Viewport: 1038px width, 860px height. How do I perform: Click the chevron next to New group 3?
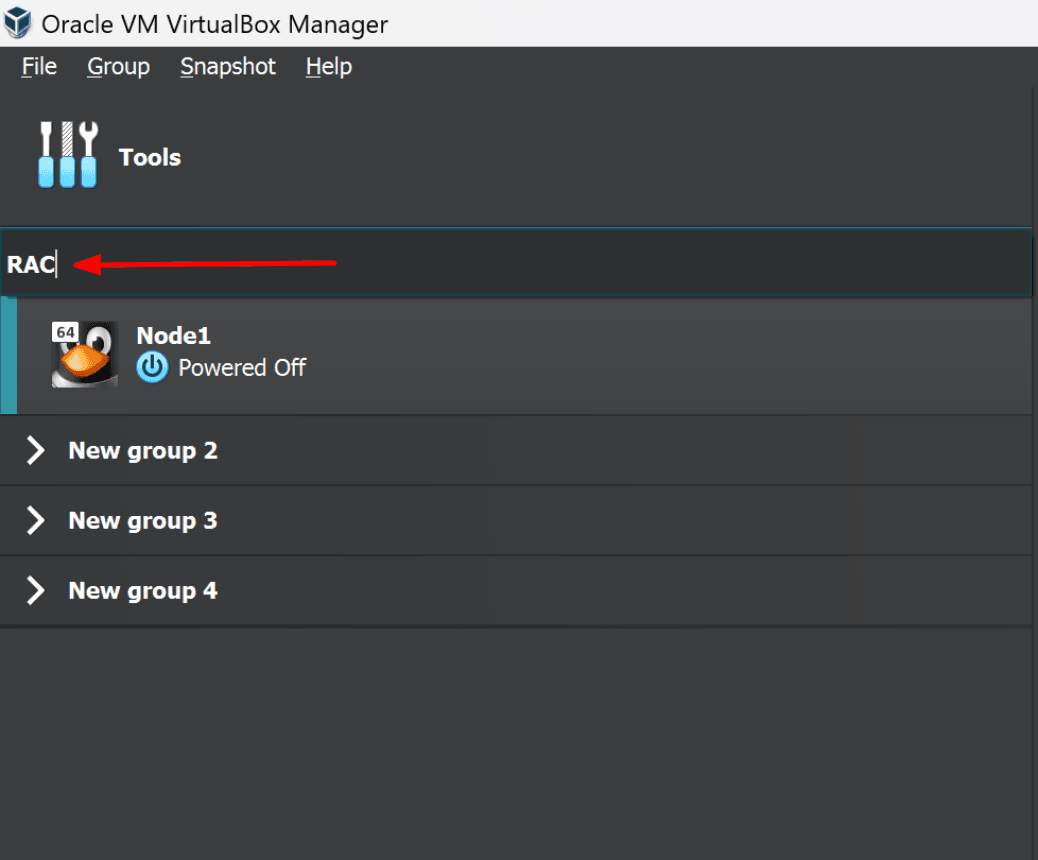[34, 520]
